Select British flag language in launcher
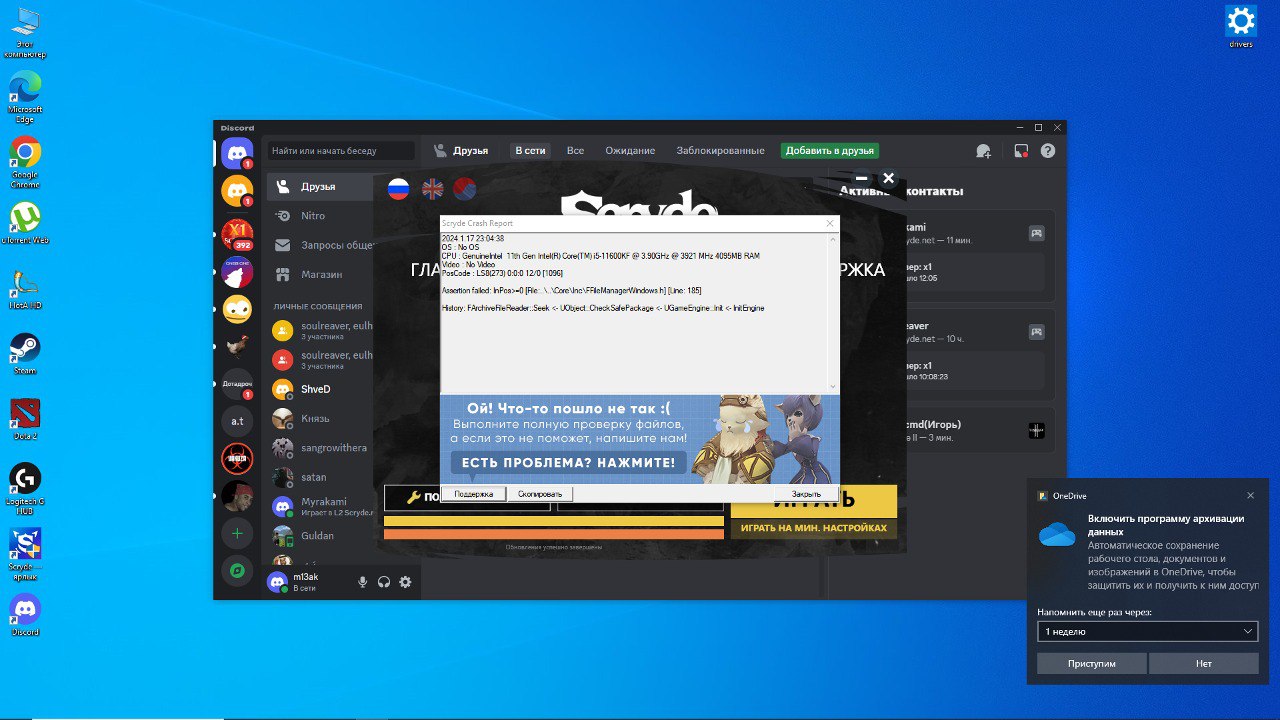This screenshot has height=720, width=1280. [432, 189]
